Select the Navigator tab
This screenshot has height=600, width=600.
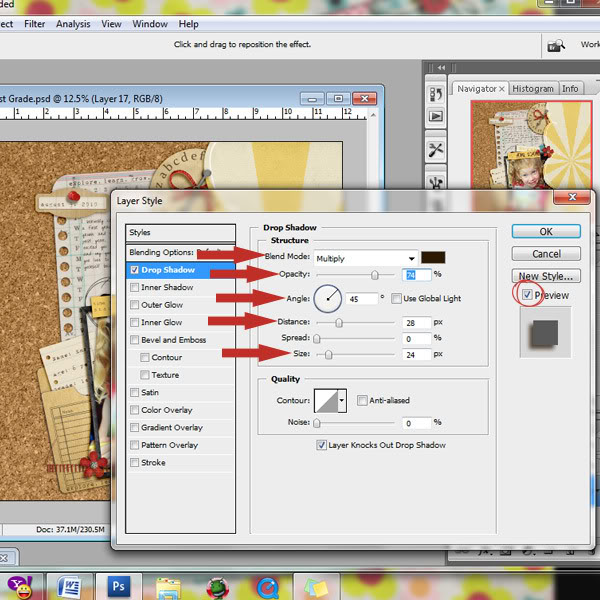pyautogui.click(x=477, y=89)
